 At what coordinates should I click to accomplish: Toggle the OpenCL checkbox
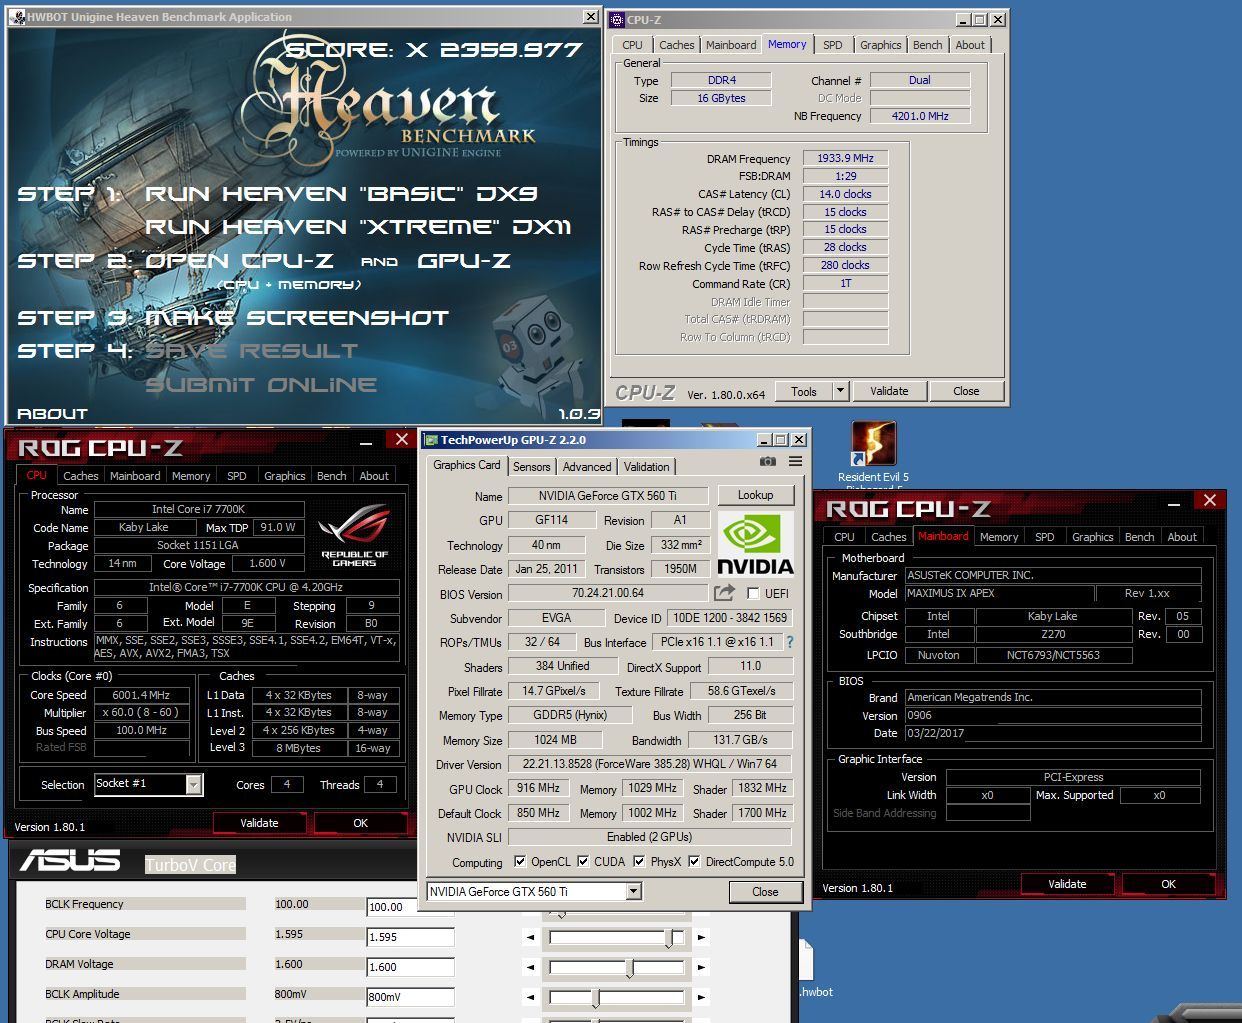[x=520, y=861]
